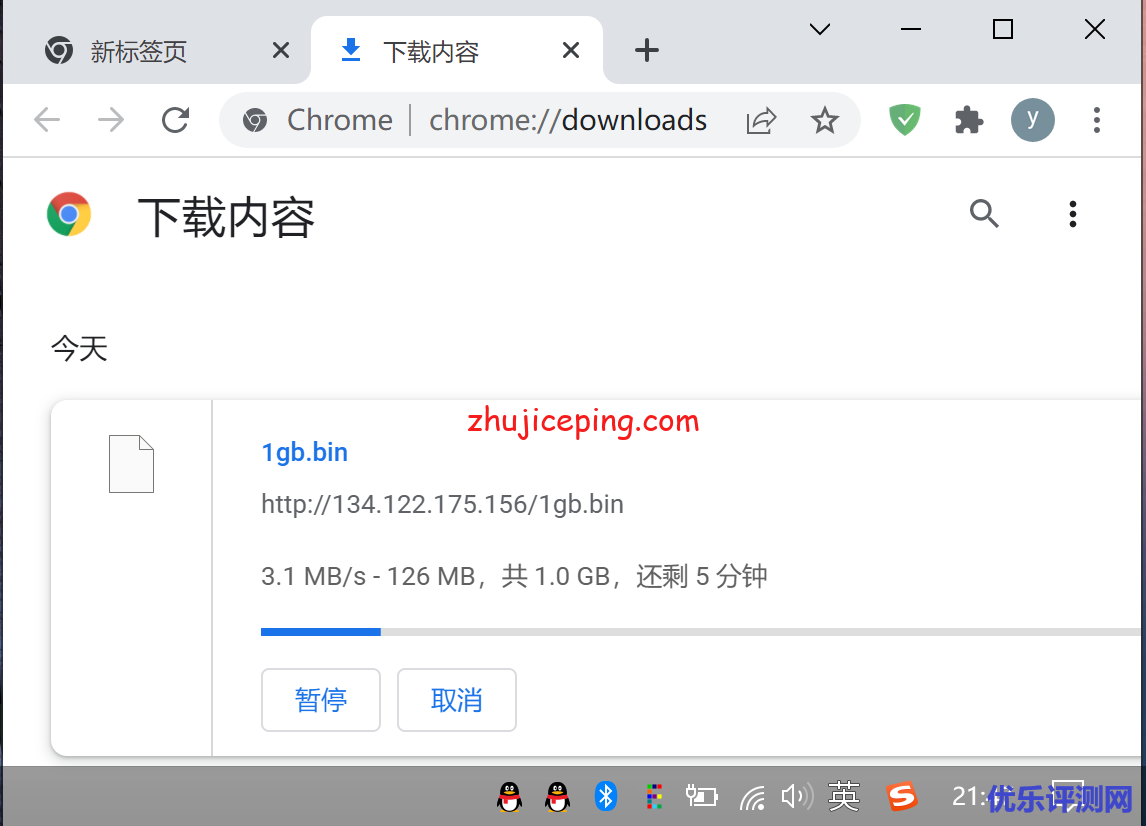Pause the download with 暂停 button
Screen dimensions: 1146x826
[321, 700]
